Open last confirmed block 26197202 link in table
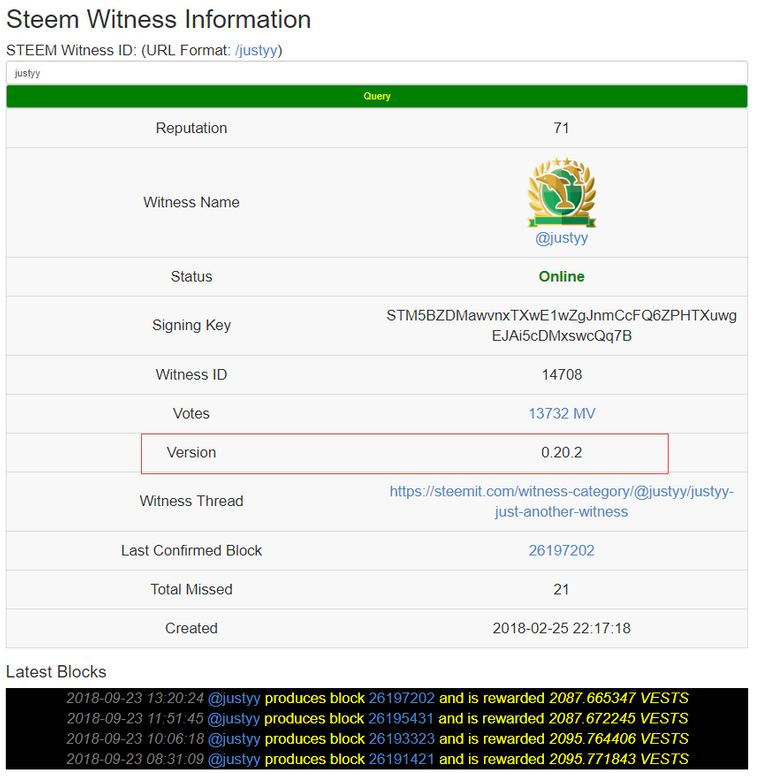 562,551
